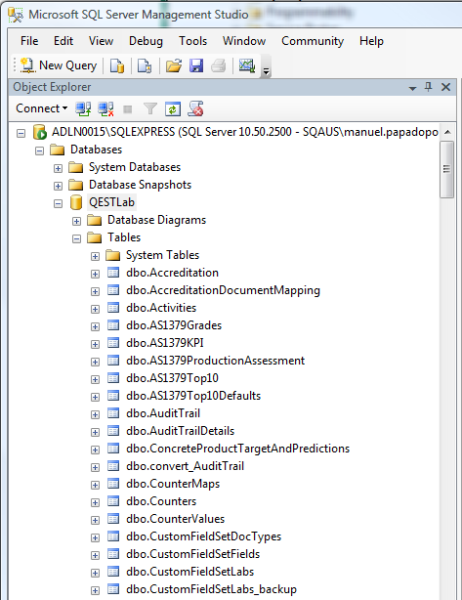The height and width of the screenshot is (600, 462).
Task: Click the Save floppy disk icon
Action: pos(196,66)
